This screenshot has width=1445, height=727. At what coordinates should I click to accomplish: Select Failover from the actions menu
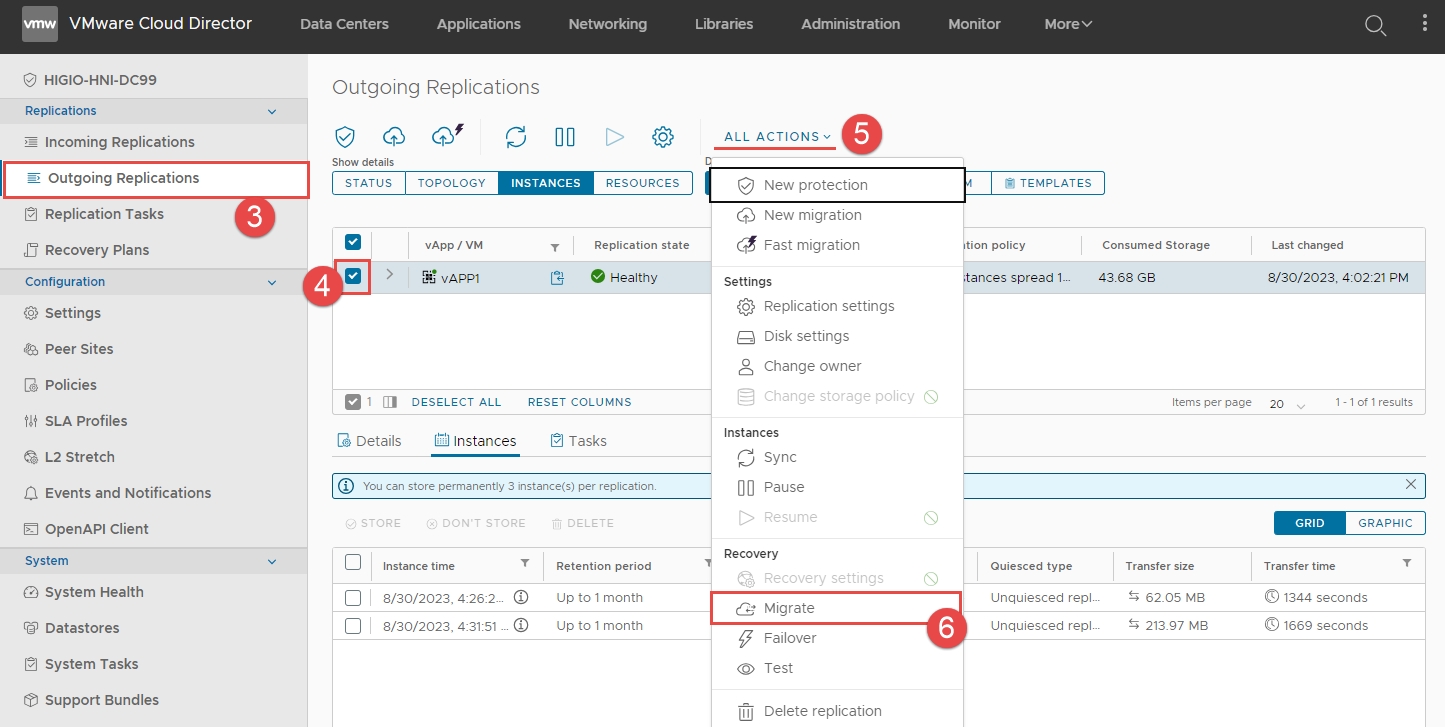(x=790, y=638)
